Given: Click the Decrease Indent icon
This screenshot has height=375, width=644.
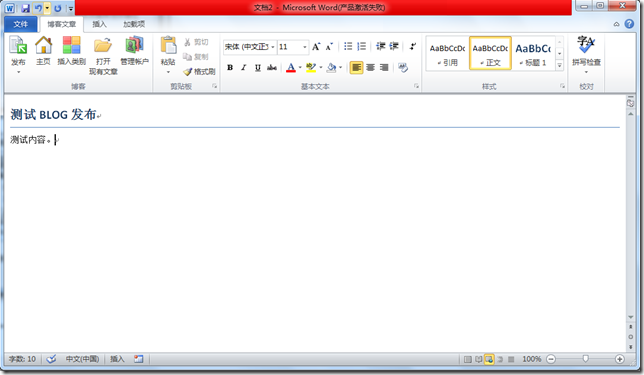Looking at the screenshot, I should coord(381,46).
